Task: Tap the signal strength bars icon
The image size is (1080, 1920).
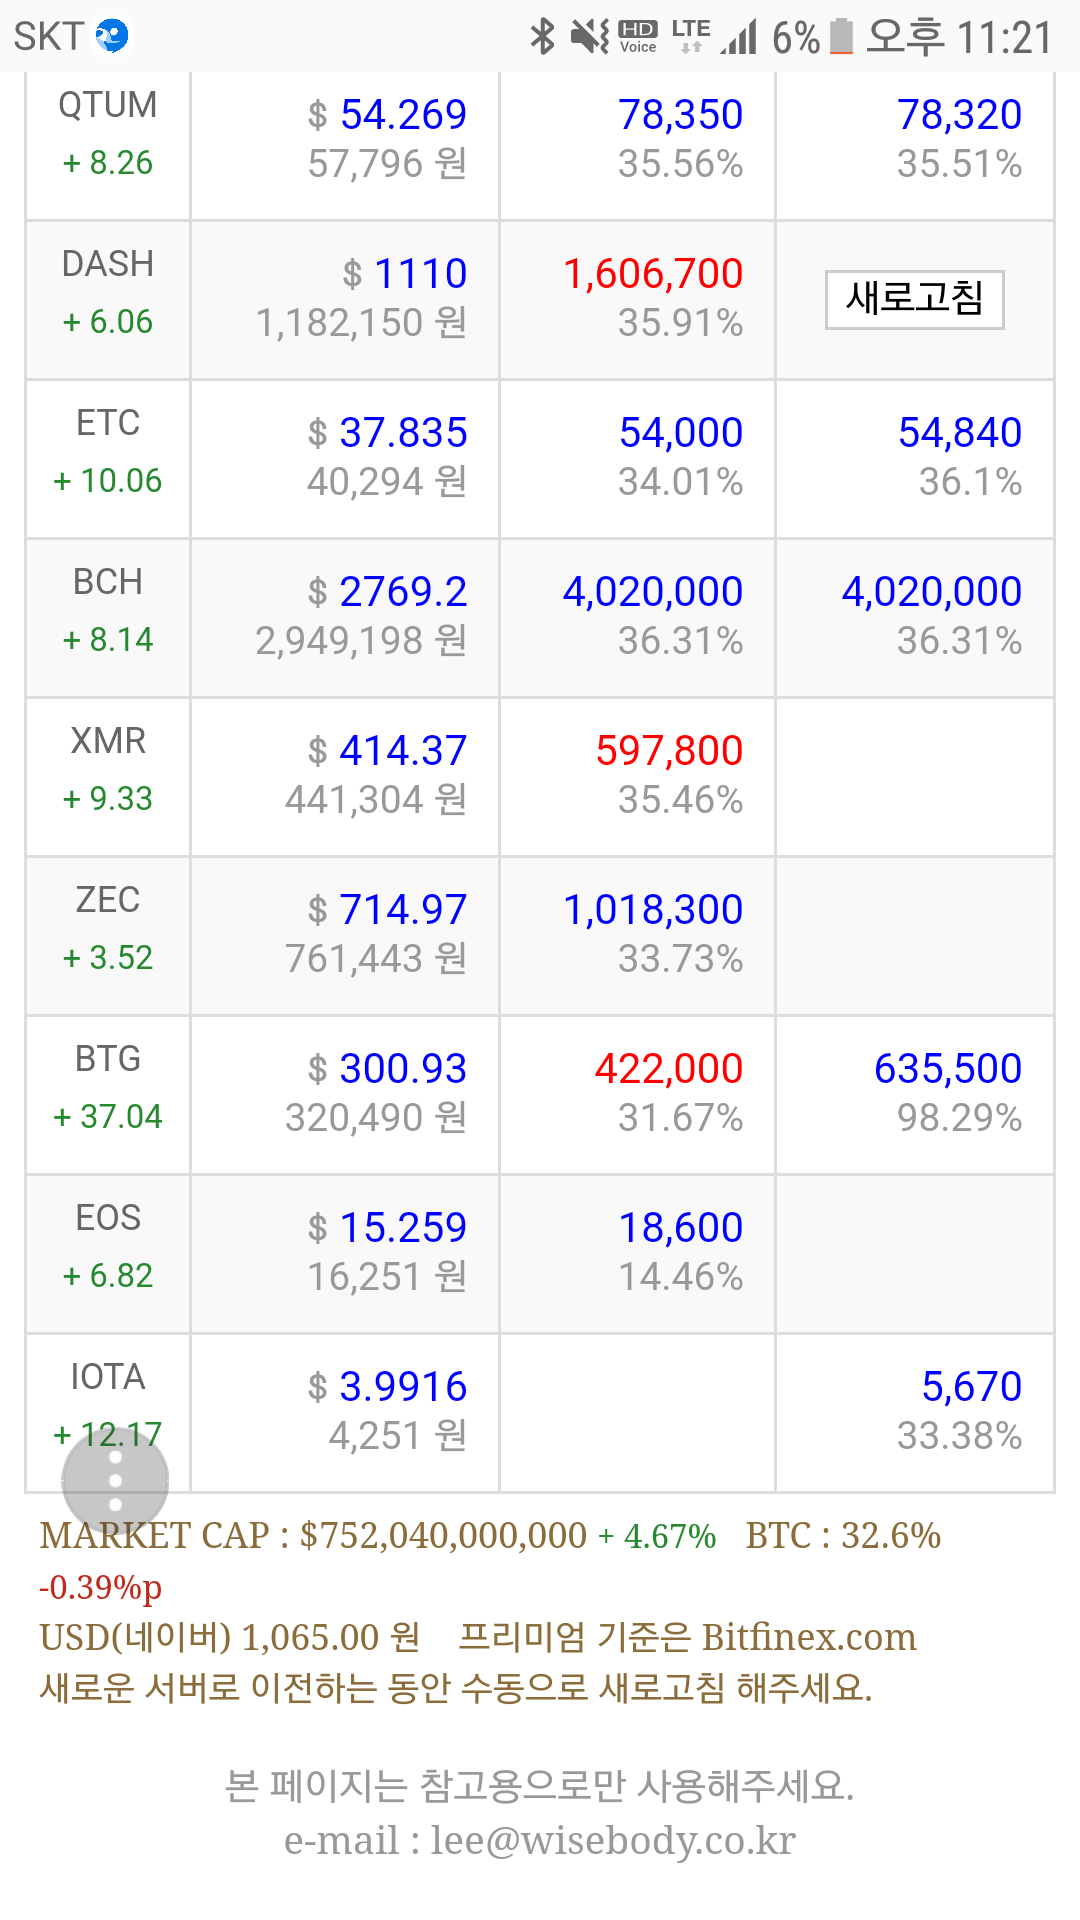Action: 739,38
